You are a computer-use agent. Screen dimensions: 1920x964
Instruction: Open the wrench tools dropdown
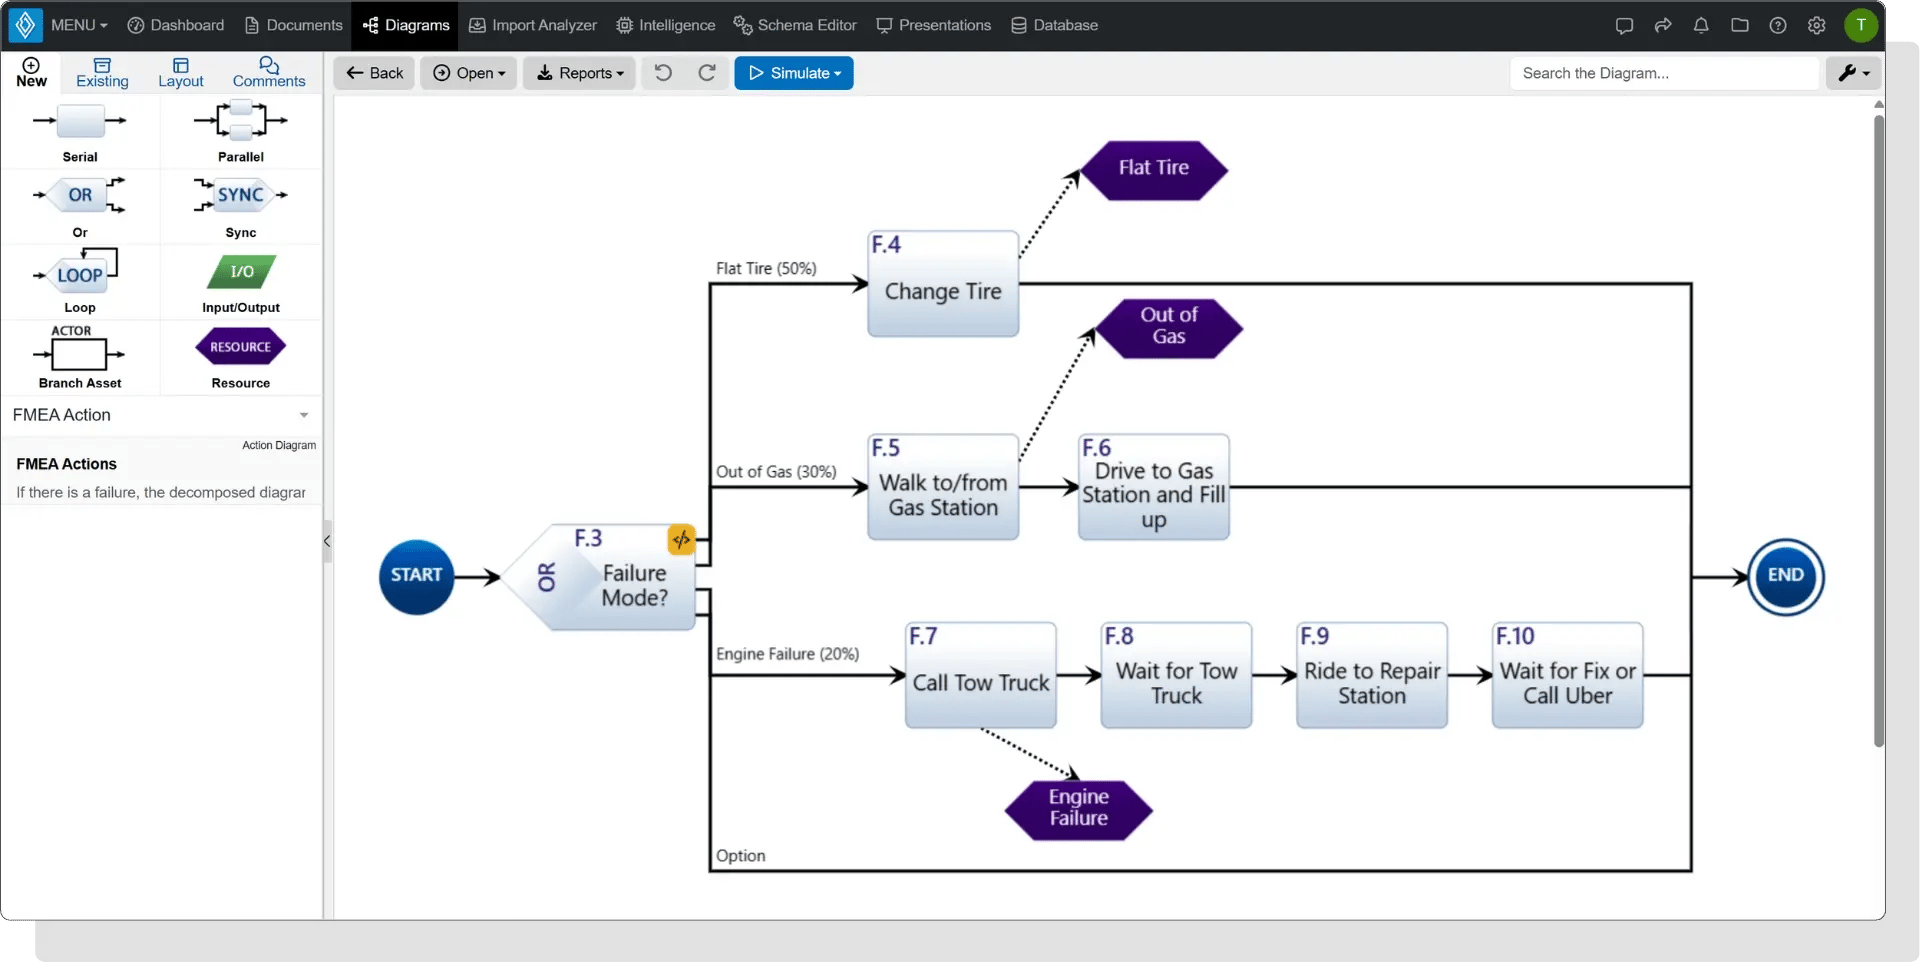(x=1853, y=73)
